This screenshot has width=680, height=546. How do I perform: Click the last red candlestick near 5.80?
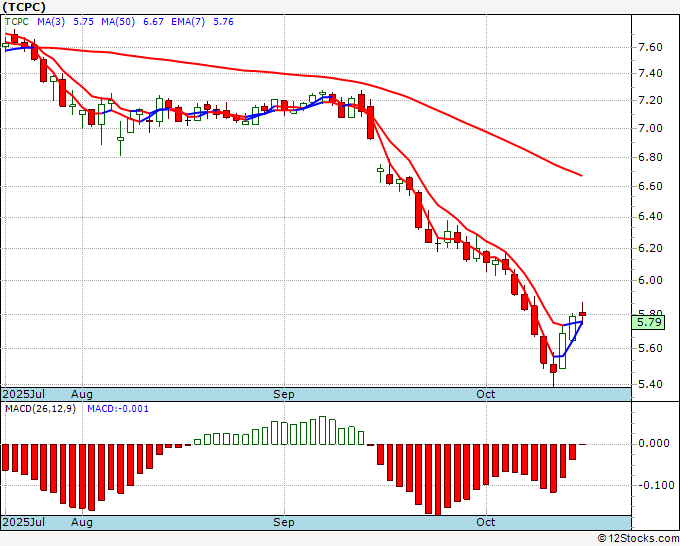tap(582, 314)
